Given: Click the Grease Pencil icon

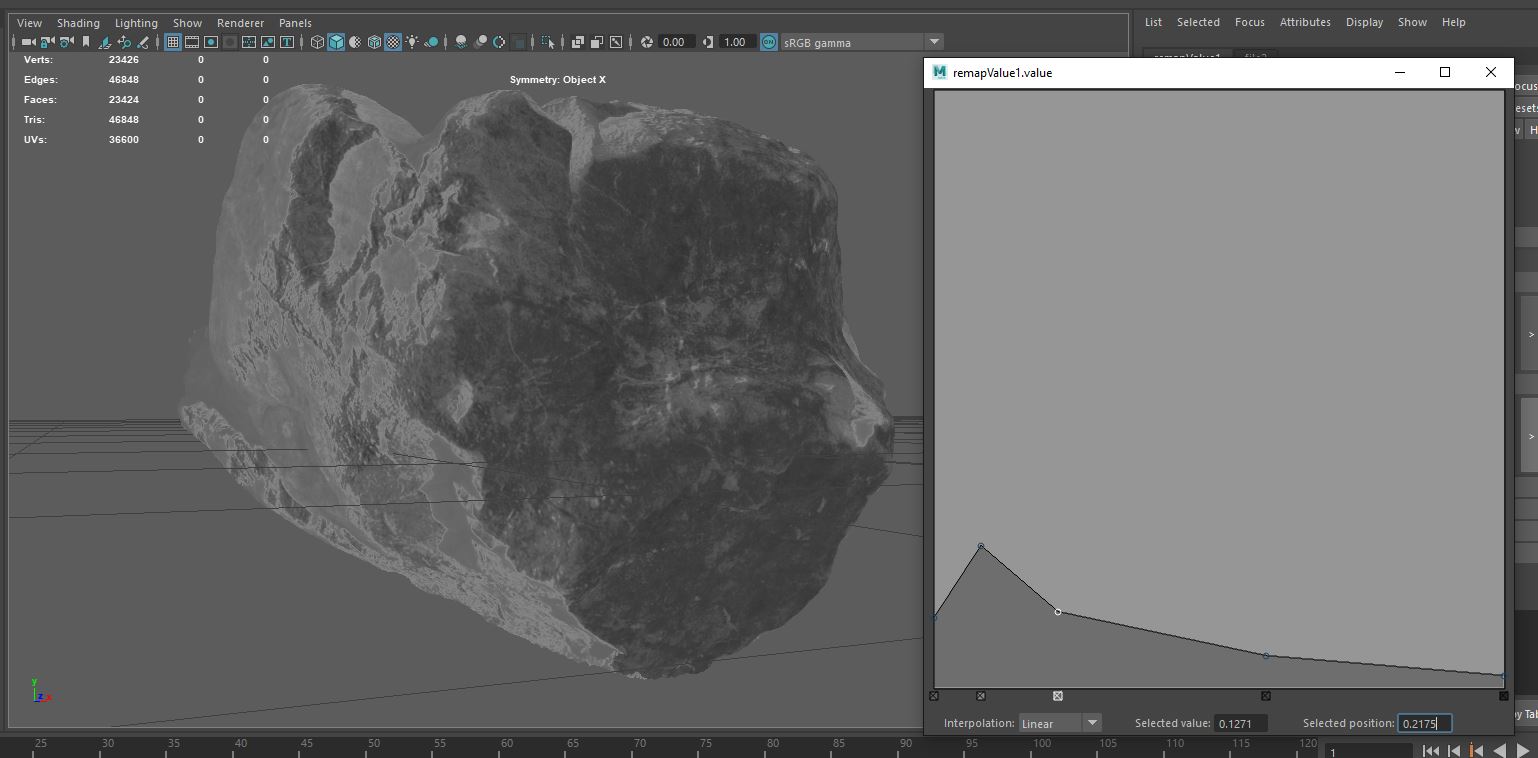Looking at the screenshot, I should (143, 42).
